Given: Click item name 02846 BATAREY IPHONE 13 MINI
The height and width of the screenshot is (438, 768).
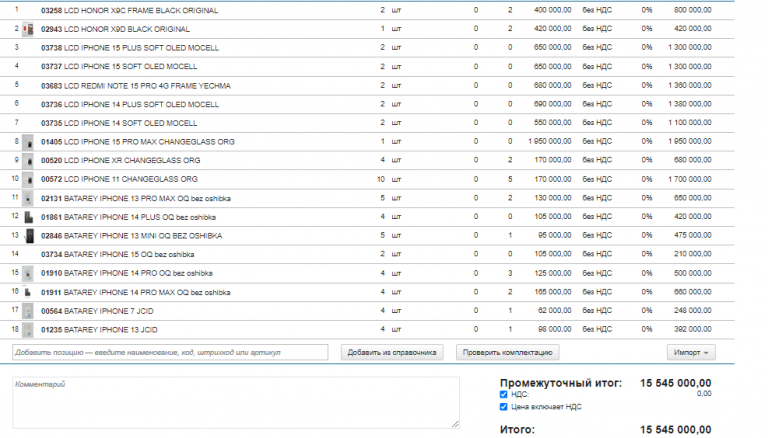Looking at the screenshot, I should (131, 236).
